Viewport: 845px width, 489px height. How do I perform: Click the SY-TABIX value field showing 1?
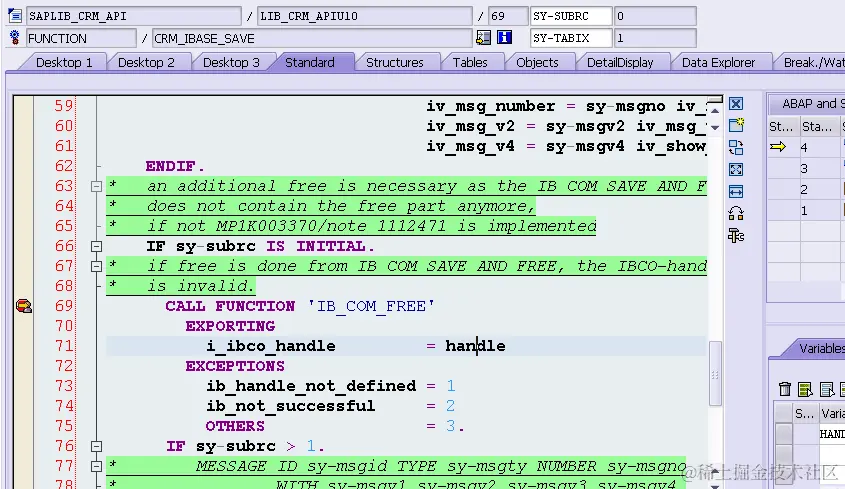coord(655,38)
